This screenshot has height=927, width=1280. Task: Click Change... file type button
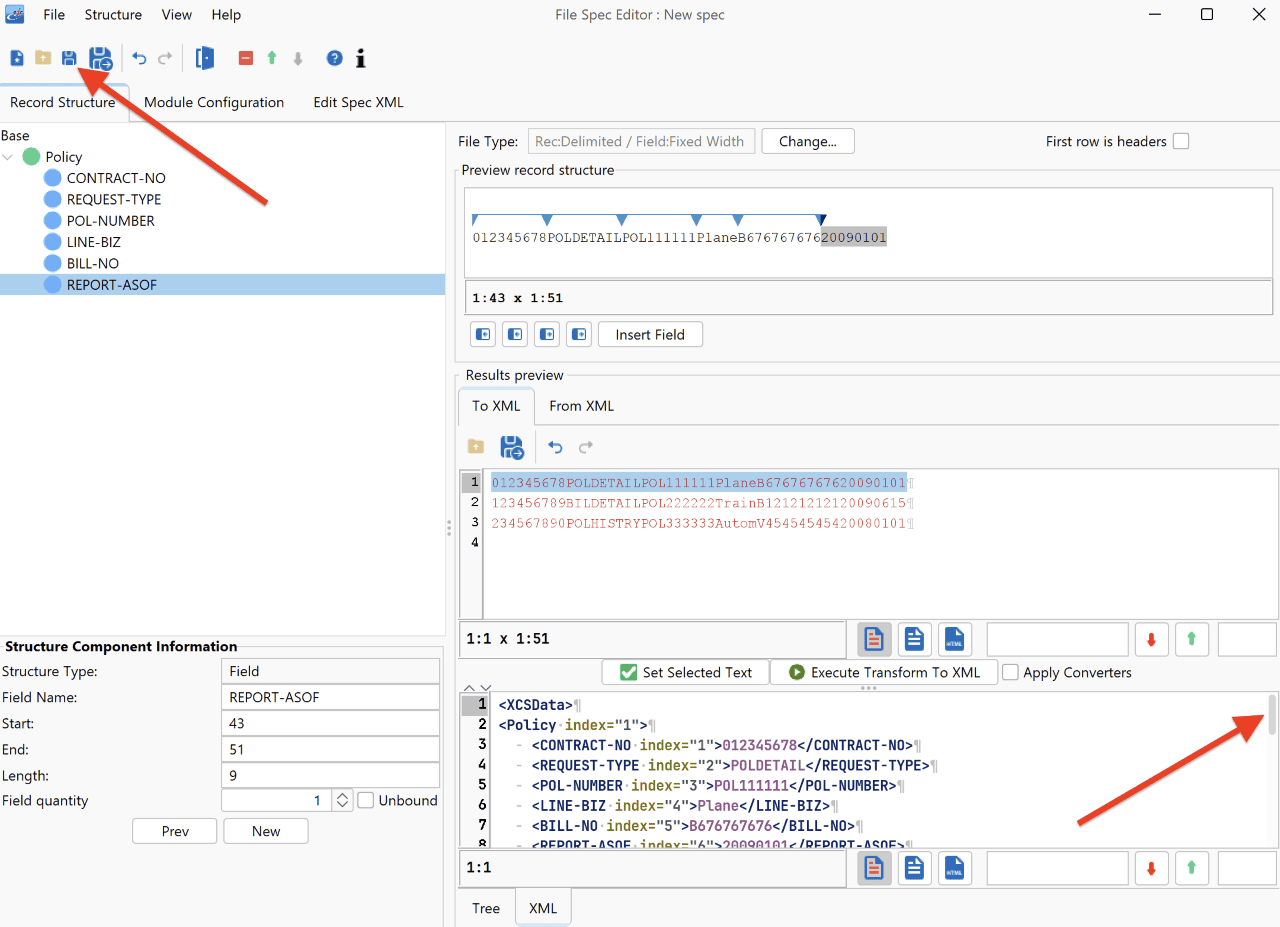808,141
